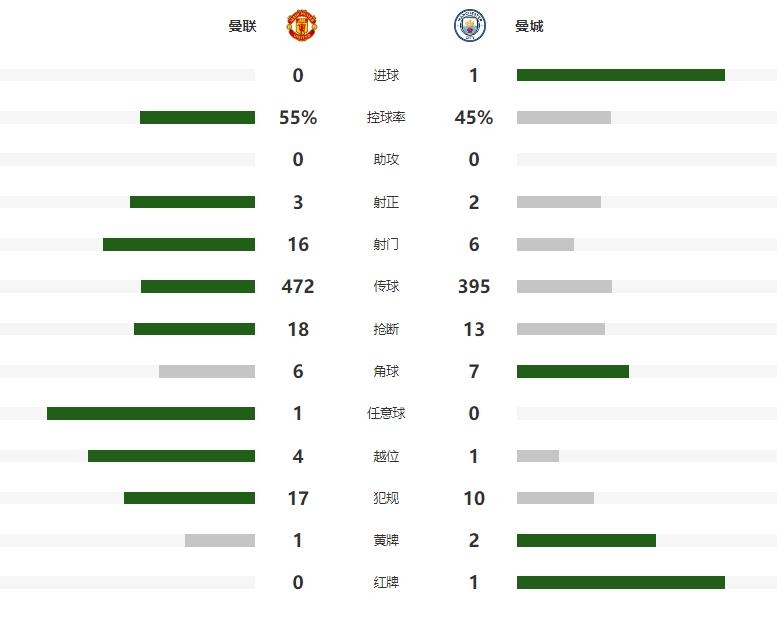The height and width of the screenshot is (621, 777).
Task: Click the green offside bar for 曼联
Action: click(171, 456)
